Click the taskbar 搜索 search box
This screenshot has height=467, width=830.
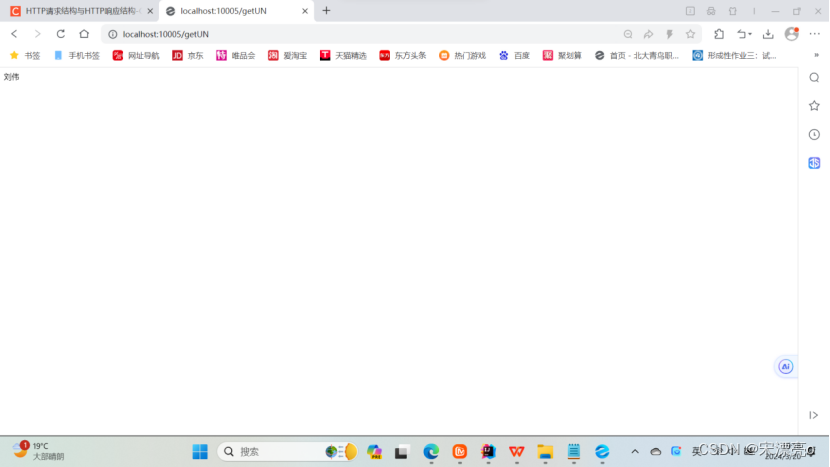click(288, 452)
